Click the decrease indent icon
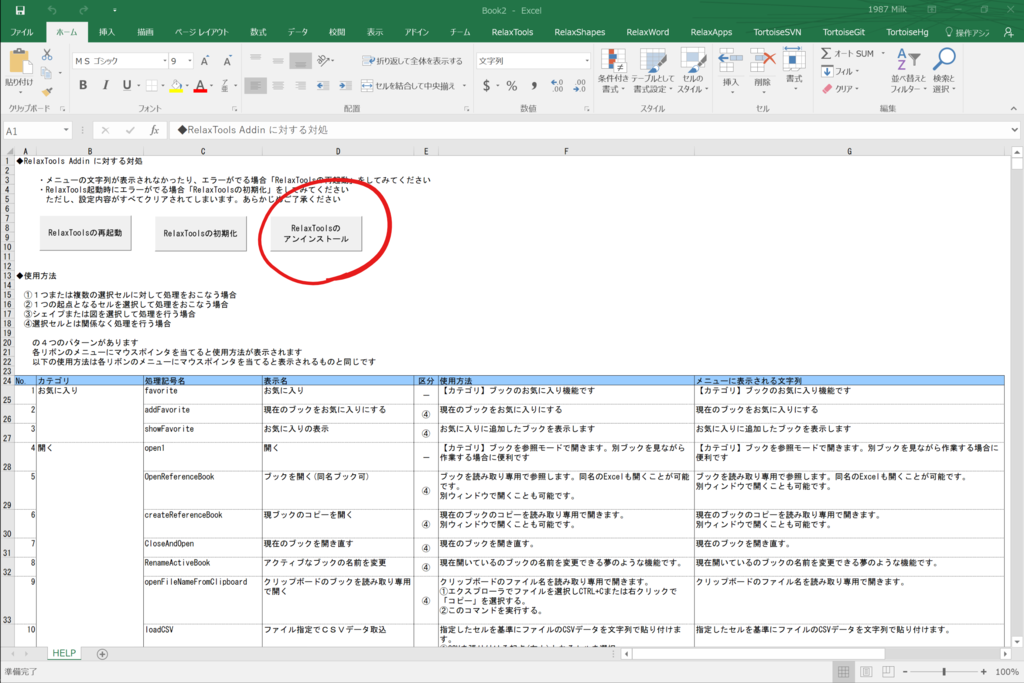 coord(323,86)
